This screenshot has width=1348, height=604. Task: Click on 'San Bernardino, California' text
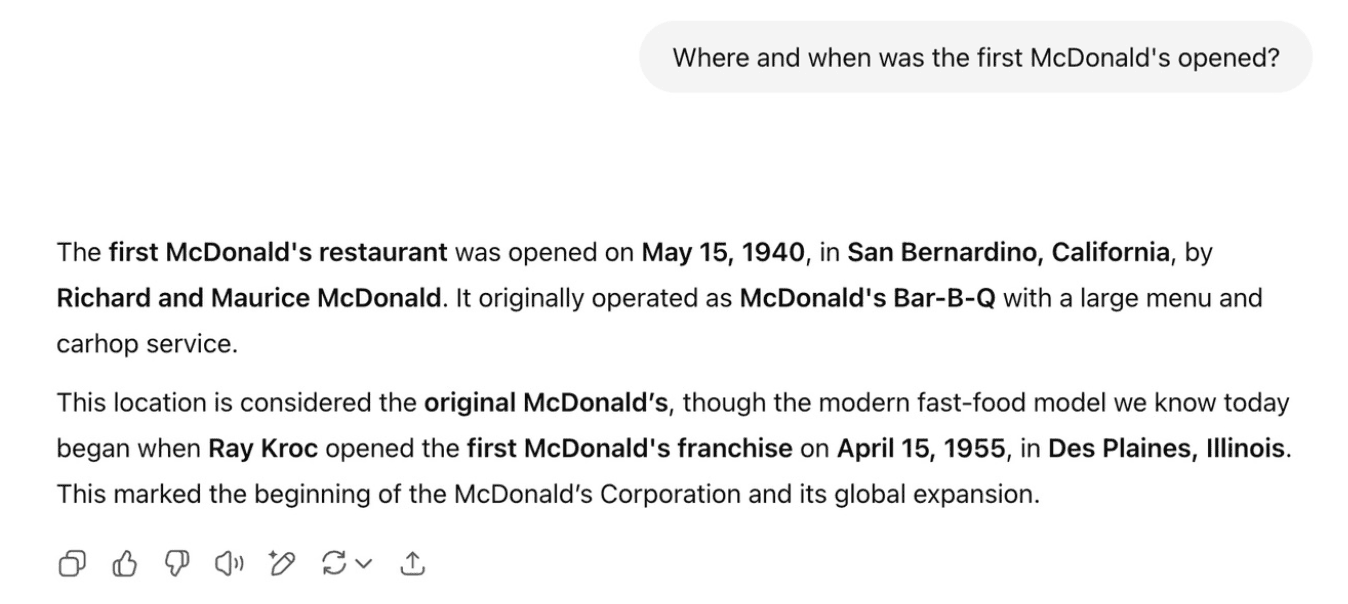(x=1008, y=252)
